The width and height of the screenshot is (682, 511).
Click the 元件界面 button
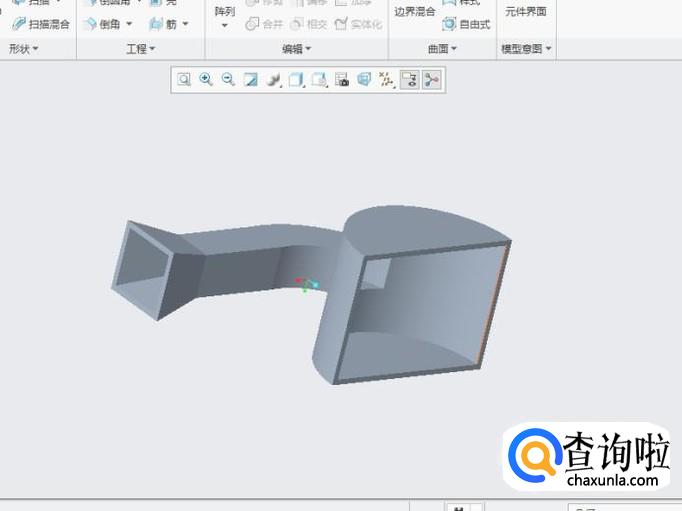click(526, 11)
